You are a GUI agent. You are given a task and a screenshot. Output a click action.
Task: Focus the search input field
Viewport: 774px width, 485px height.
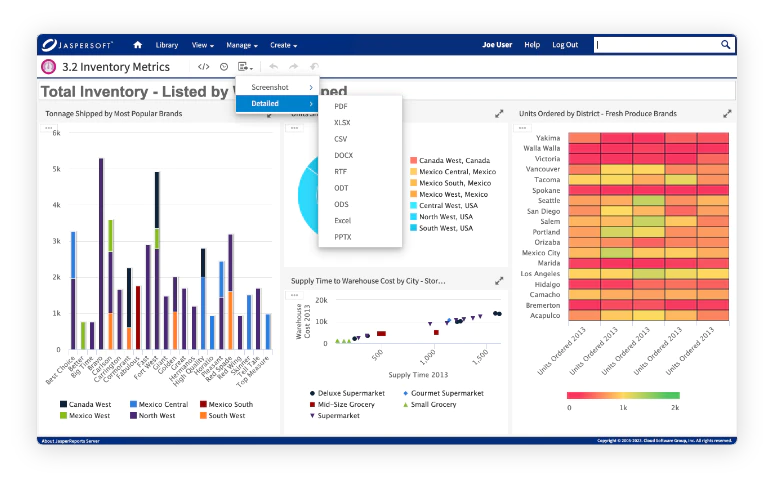(657, 44)
